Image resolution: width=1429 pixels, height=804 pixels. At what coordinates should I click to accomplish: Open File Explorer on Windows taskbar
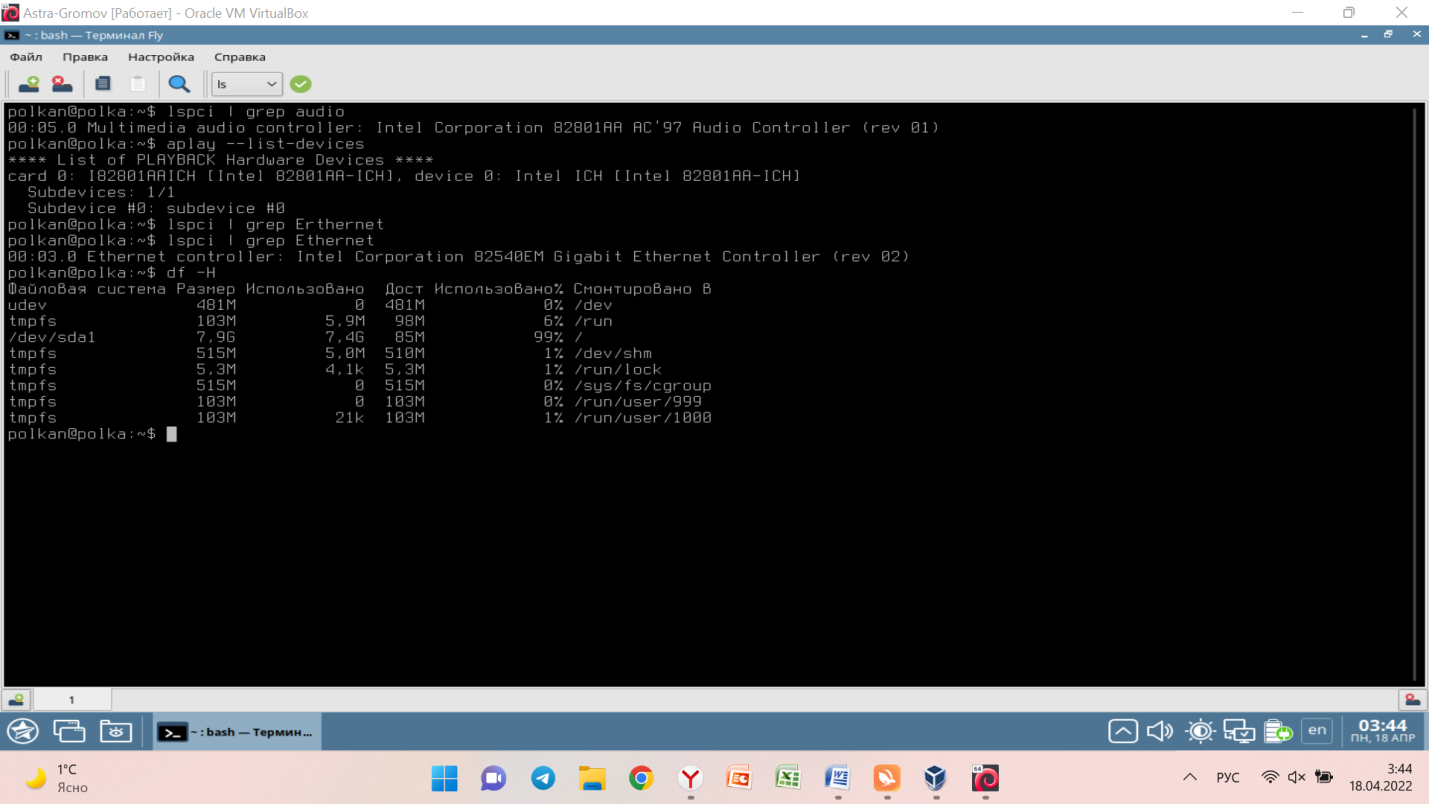(592, 778)
